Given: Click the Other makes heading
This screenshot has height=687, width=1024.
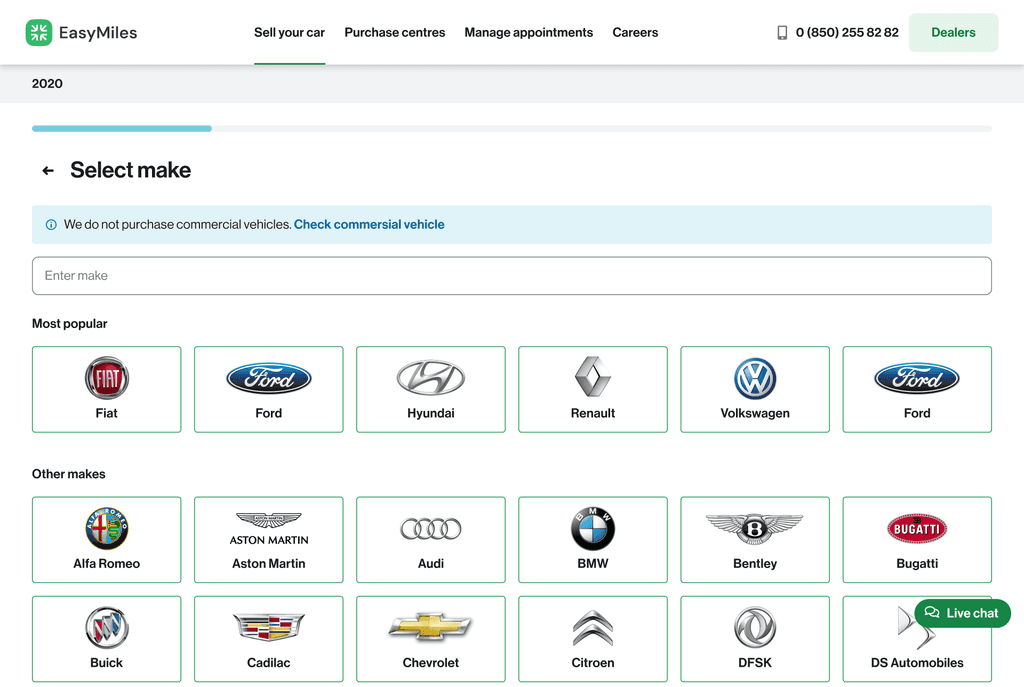Looking at the screenshot, I should [x=69, y=474].
